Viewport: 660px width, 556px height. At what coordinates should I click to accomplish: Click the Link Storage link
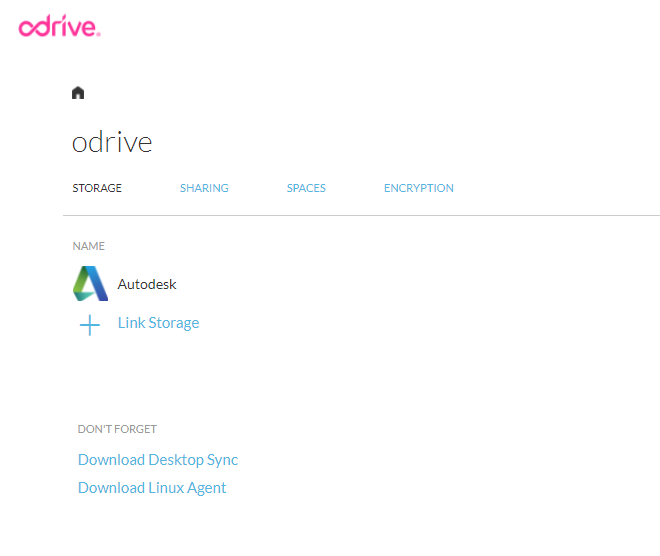click(158, 323)
